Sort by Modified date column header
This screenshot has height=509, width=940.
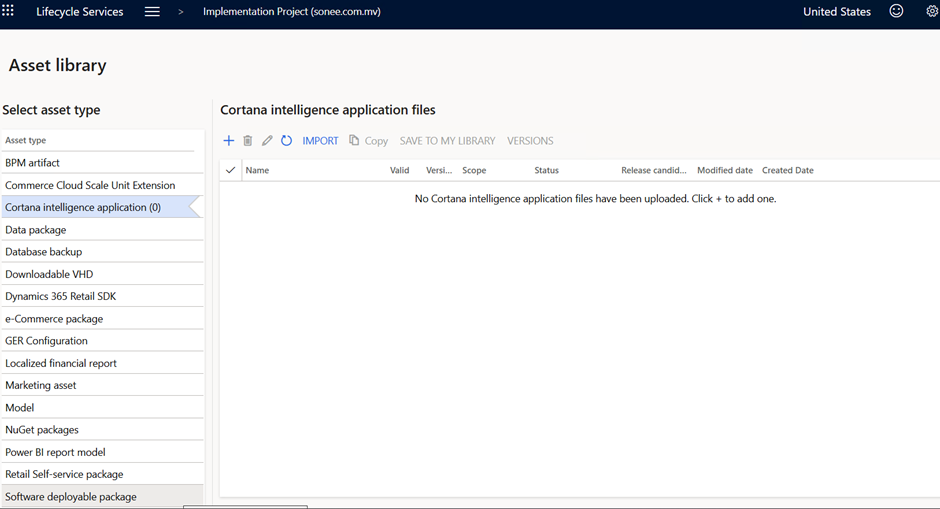(x=725, y=170)
